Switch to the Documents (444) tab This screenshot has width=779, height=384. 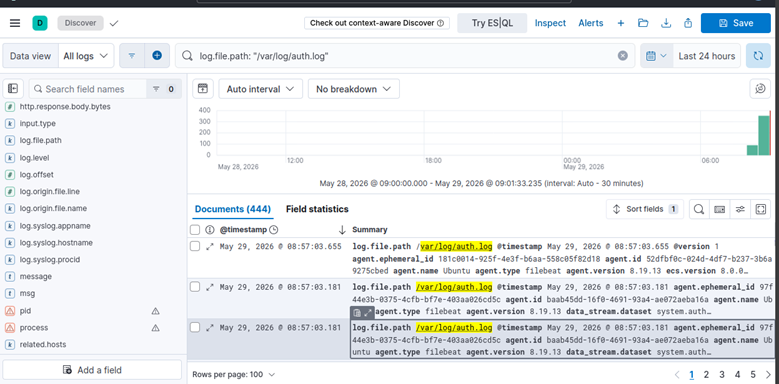233,209
